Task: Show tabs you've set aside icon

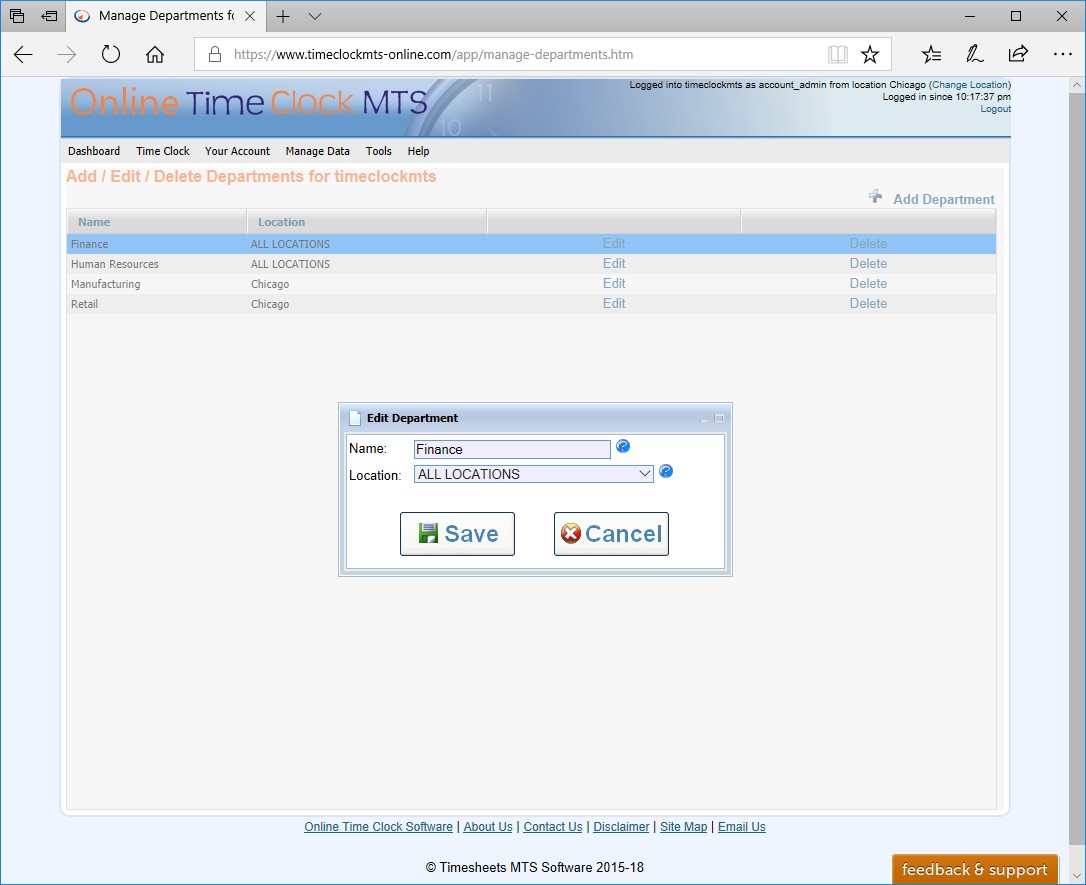Action: pyautogui.click(x=17, y=15)
